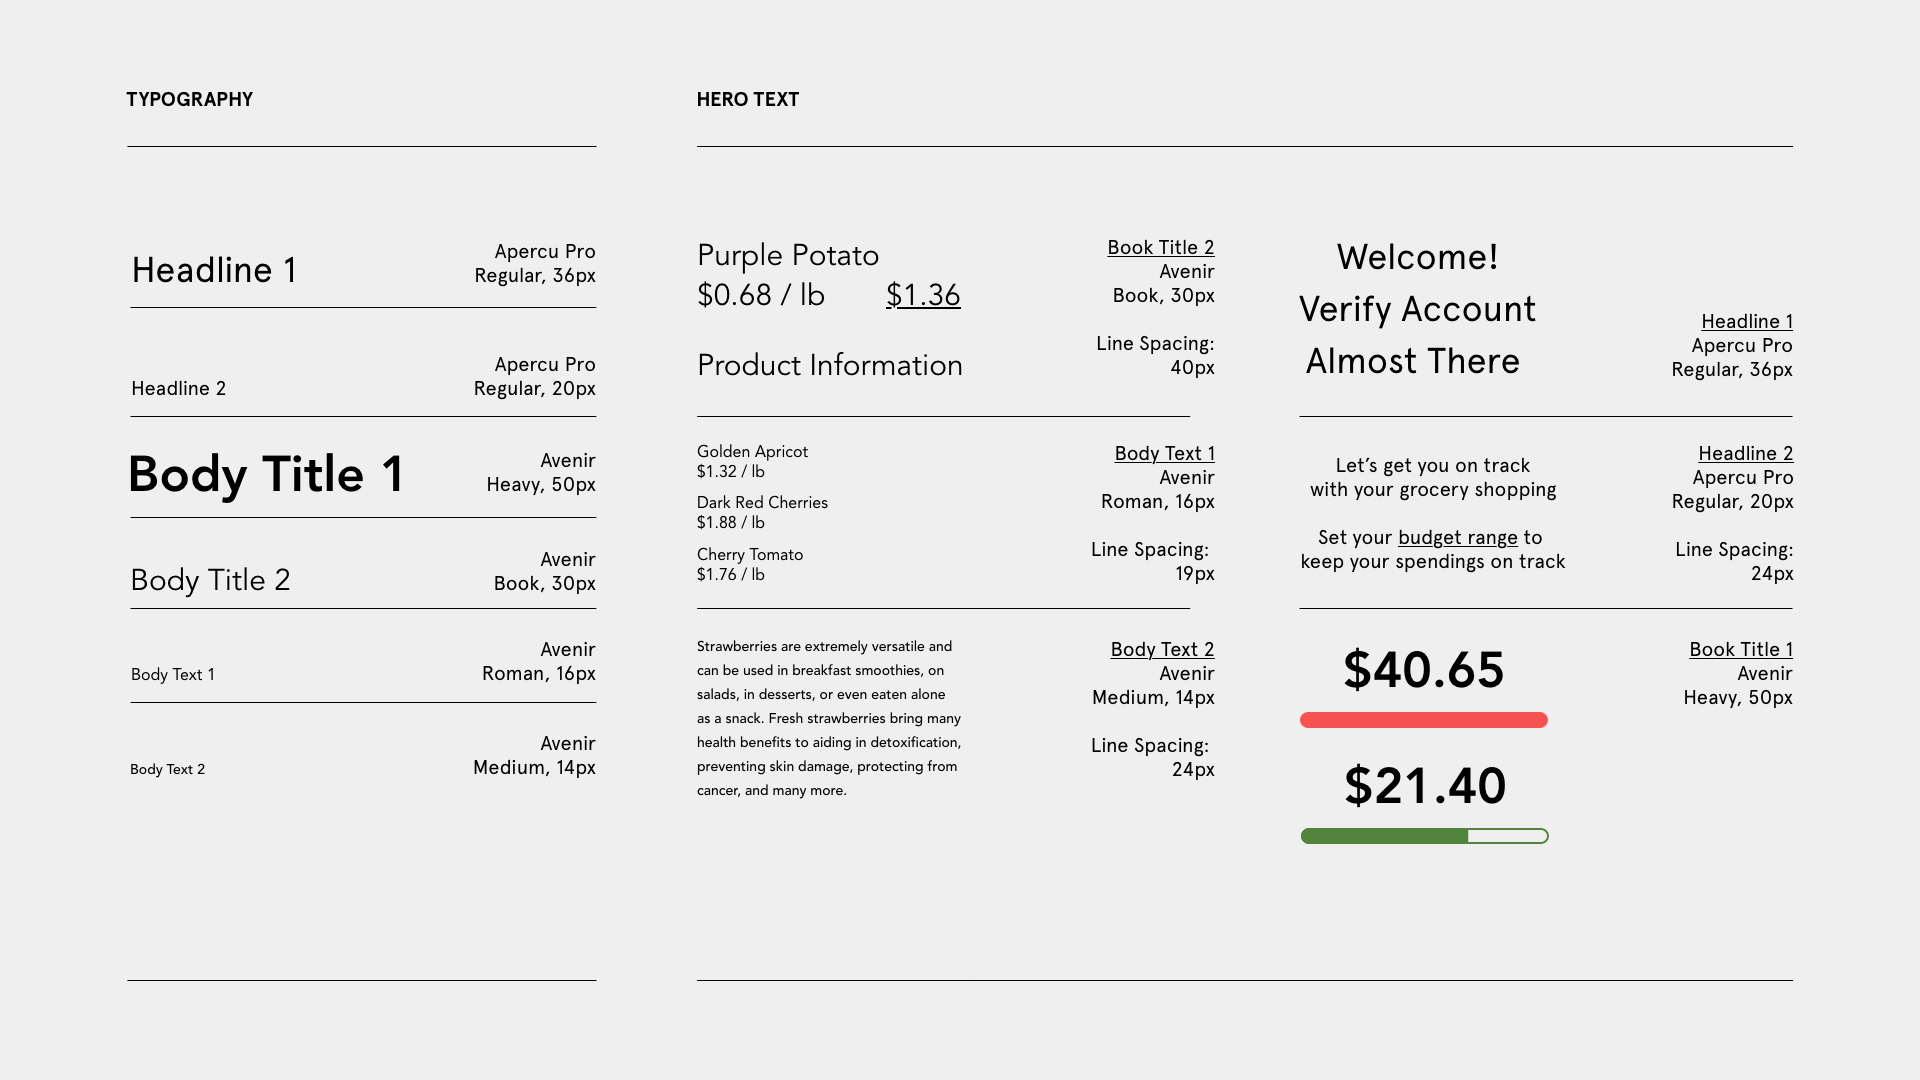1920x1080 pixels.
Task: Click the HERO TEXT section heading
Action: 747,100
